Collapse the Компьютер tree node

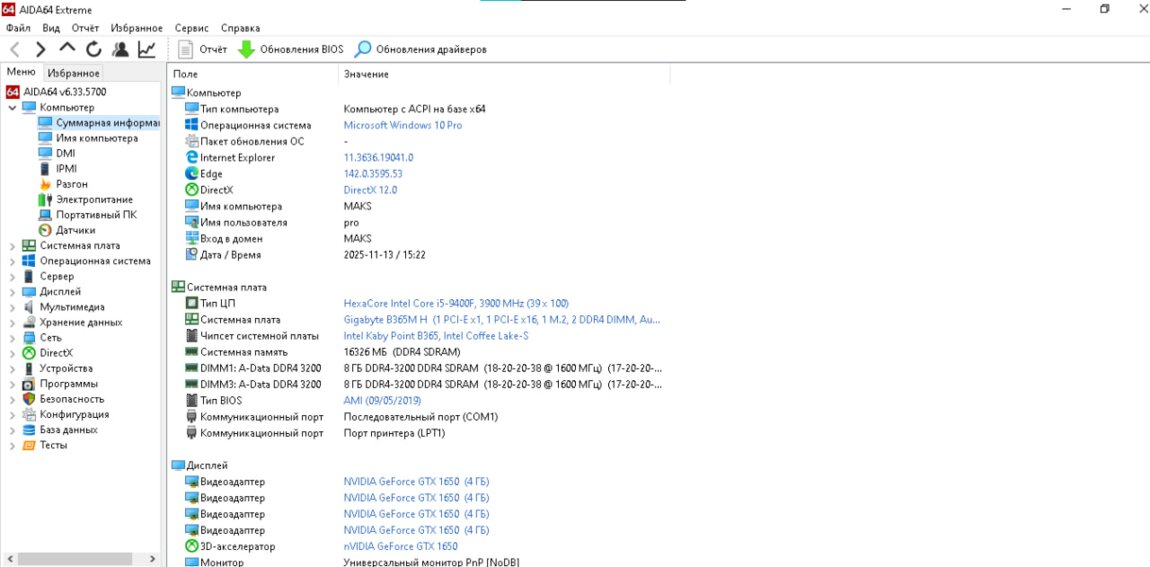12,107
